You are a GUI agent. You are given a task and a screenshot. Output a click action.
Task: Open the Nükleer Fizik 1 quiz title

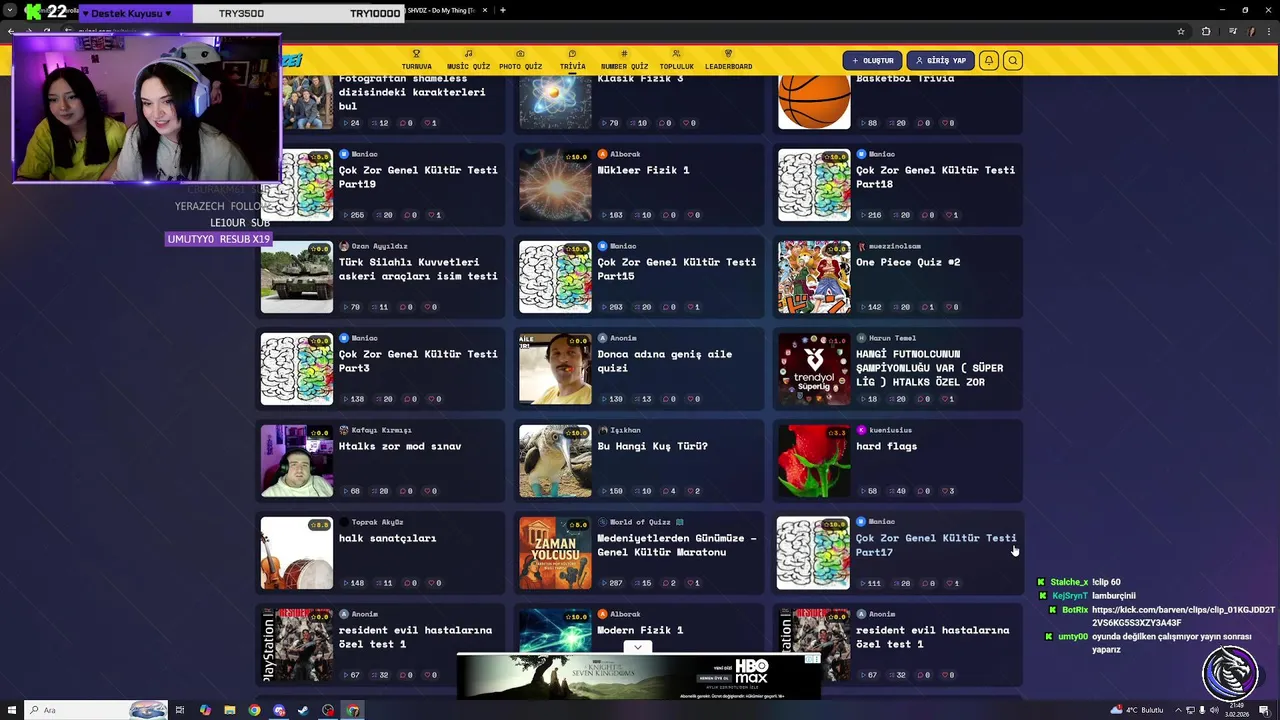[x=643, y=170]
